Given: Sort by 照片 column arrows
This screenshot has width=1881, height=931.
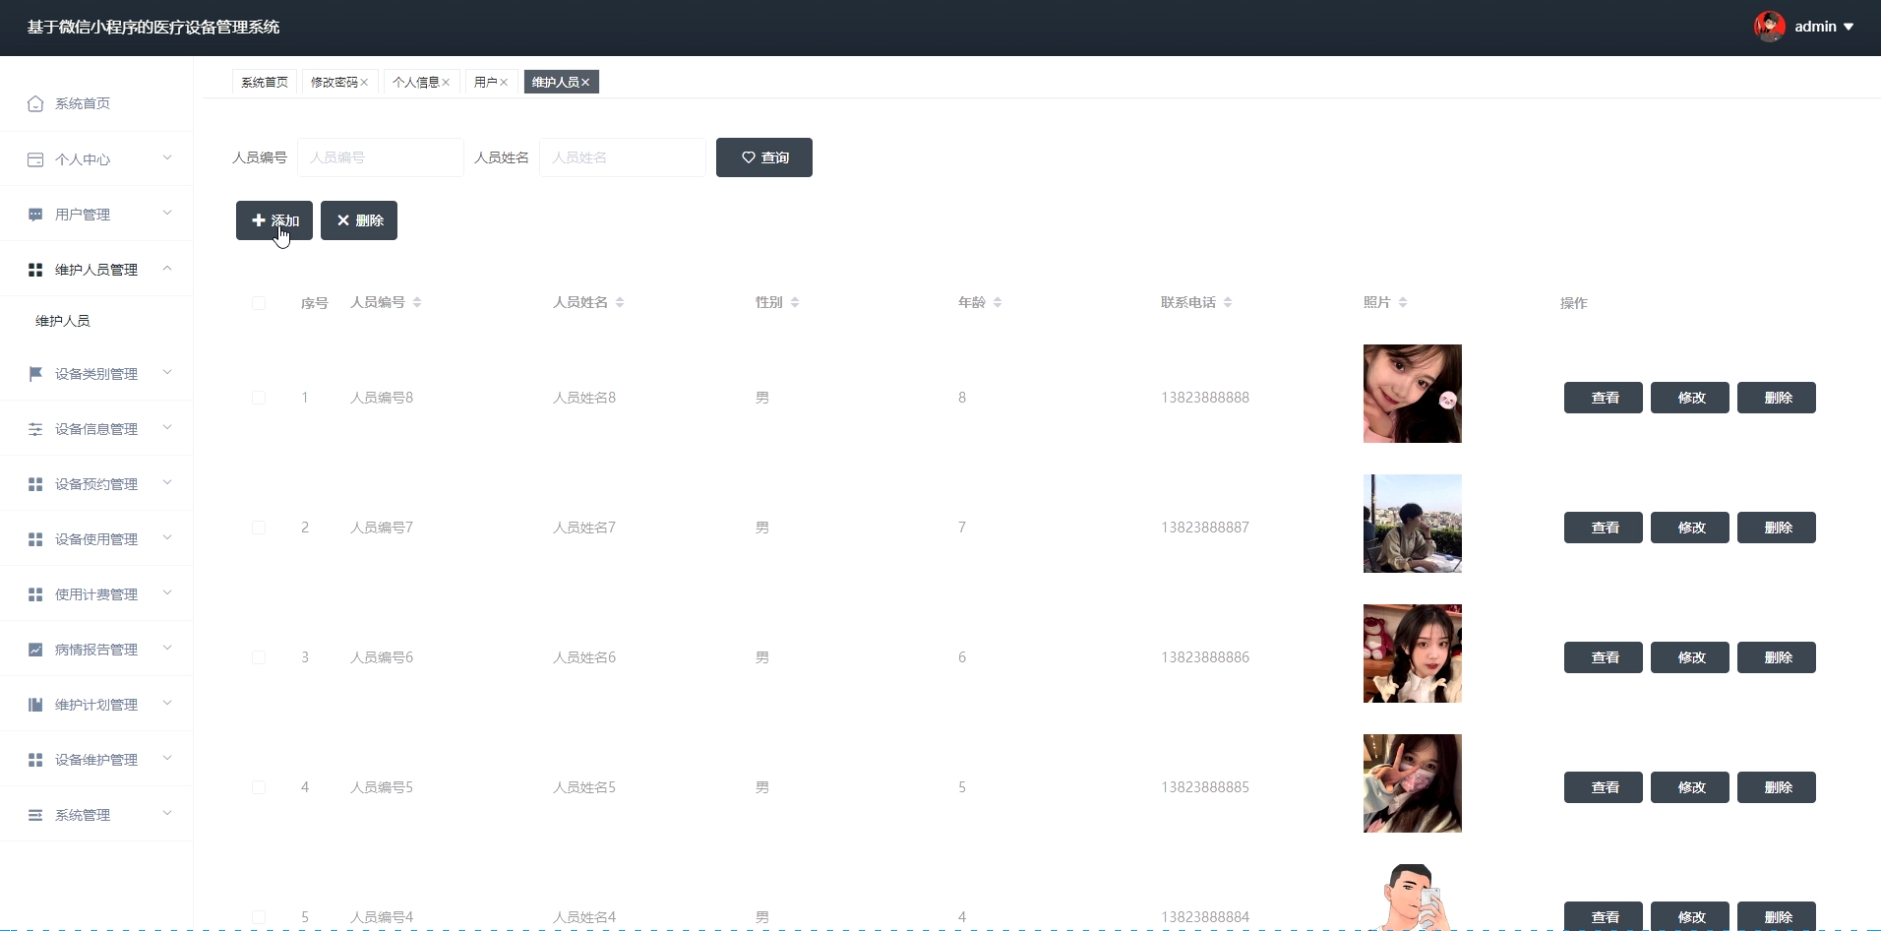Looking at the screenshot, I should tap(1403, 302).
